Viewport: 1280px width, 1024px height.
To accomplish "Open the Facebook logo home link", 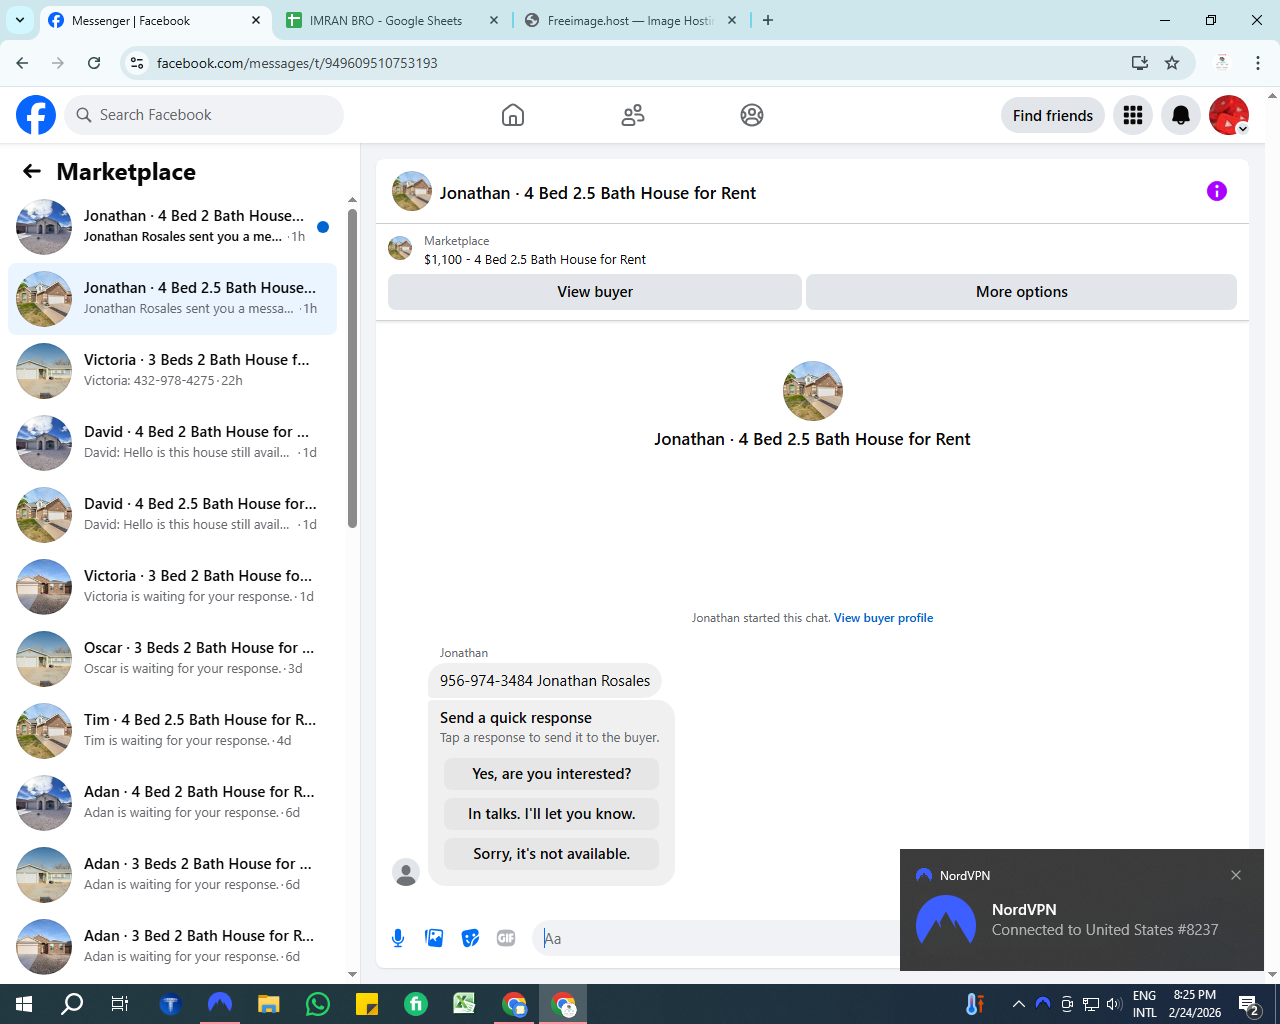I will [36, 115].
